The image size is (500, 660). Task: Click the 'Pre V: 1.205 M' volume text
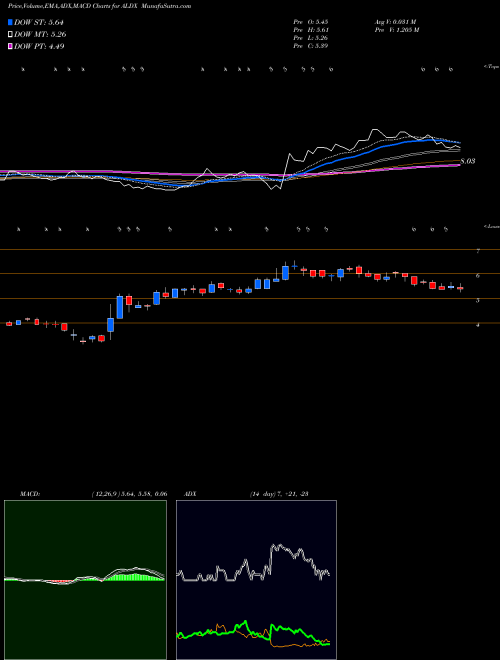click(398, 30)
